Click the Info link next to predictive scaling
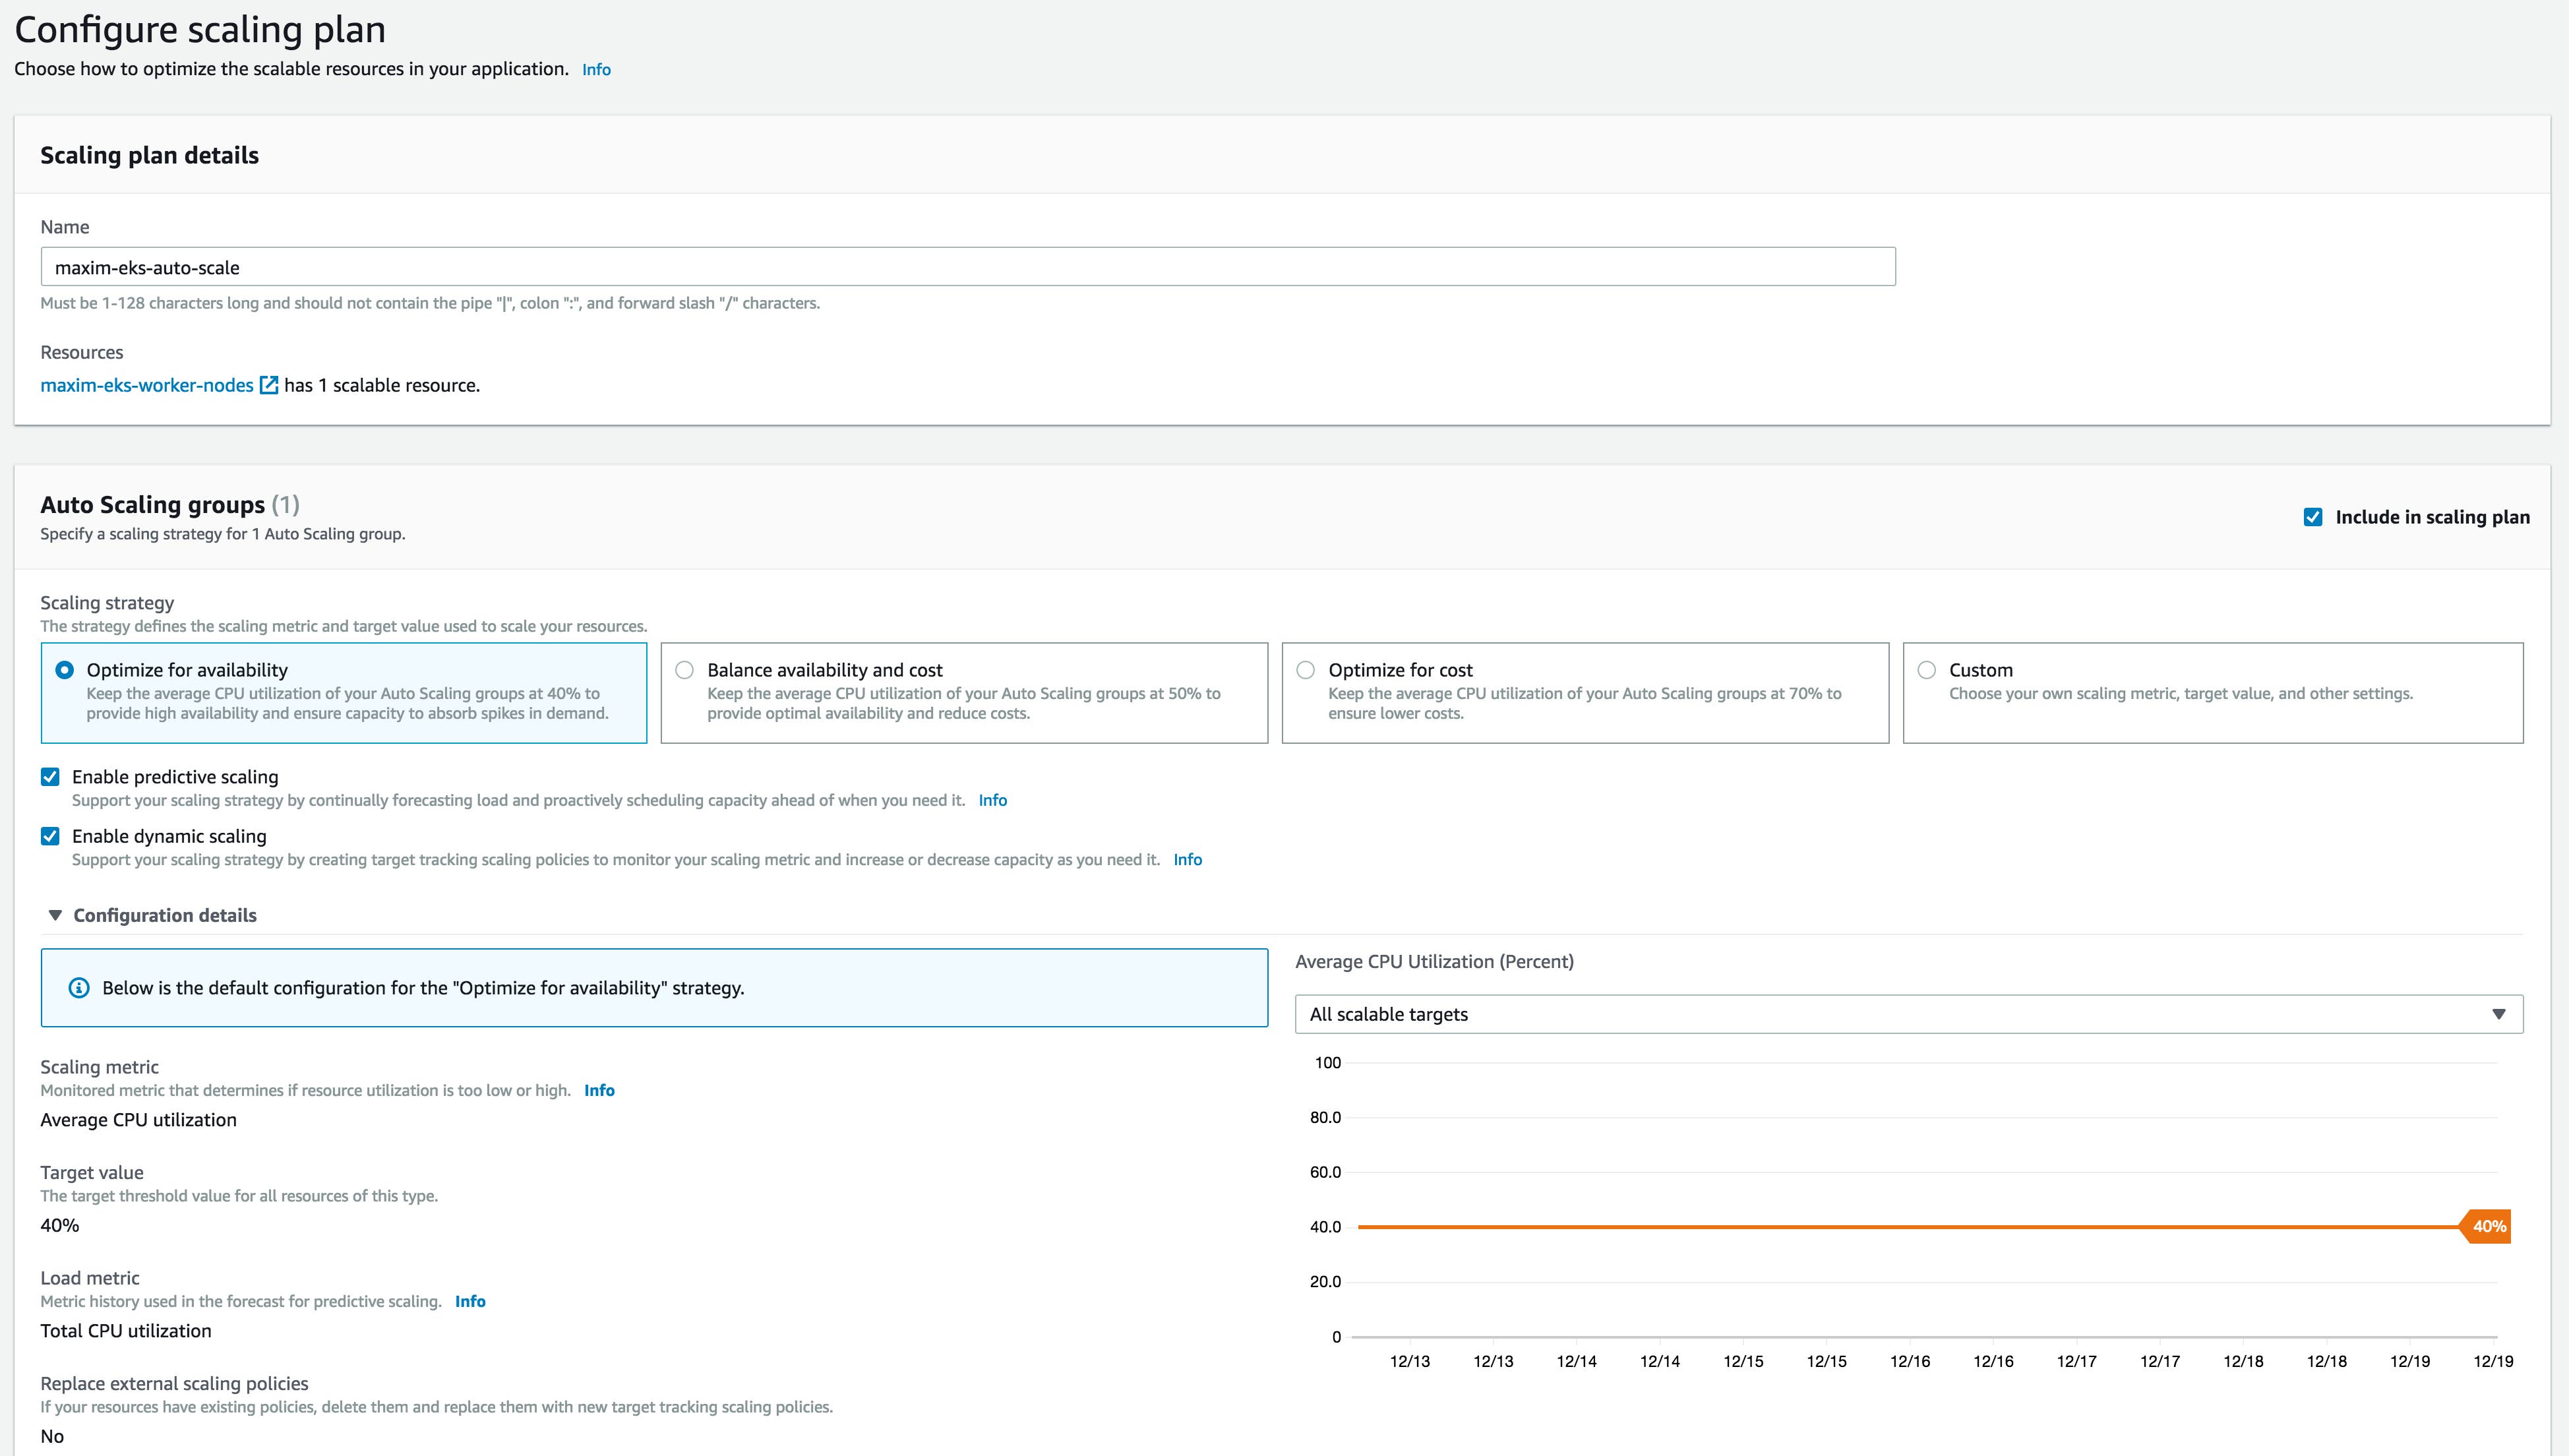 click(x=992, y=800)
